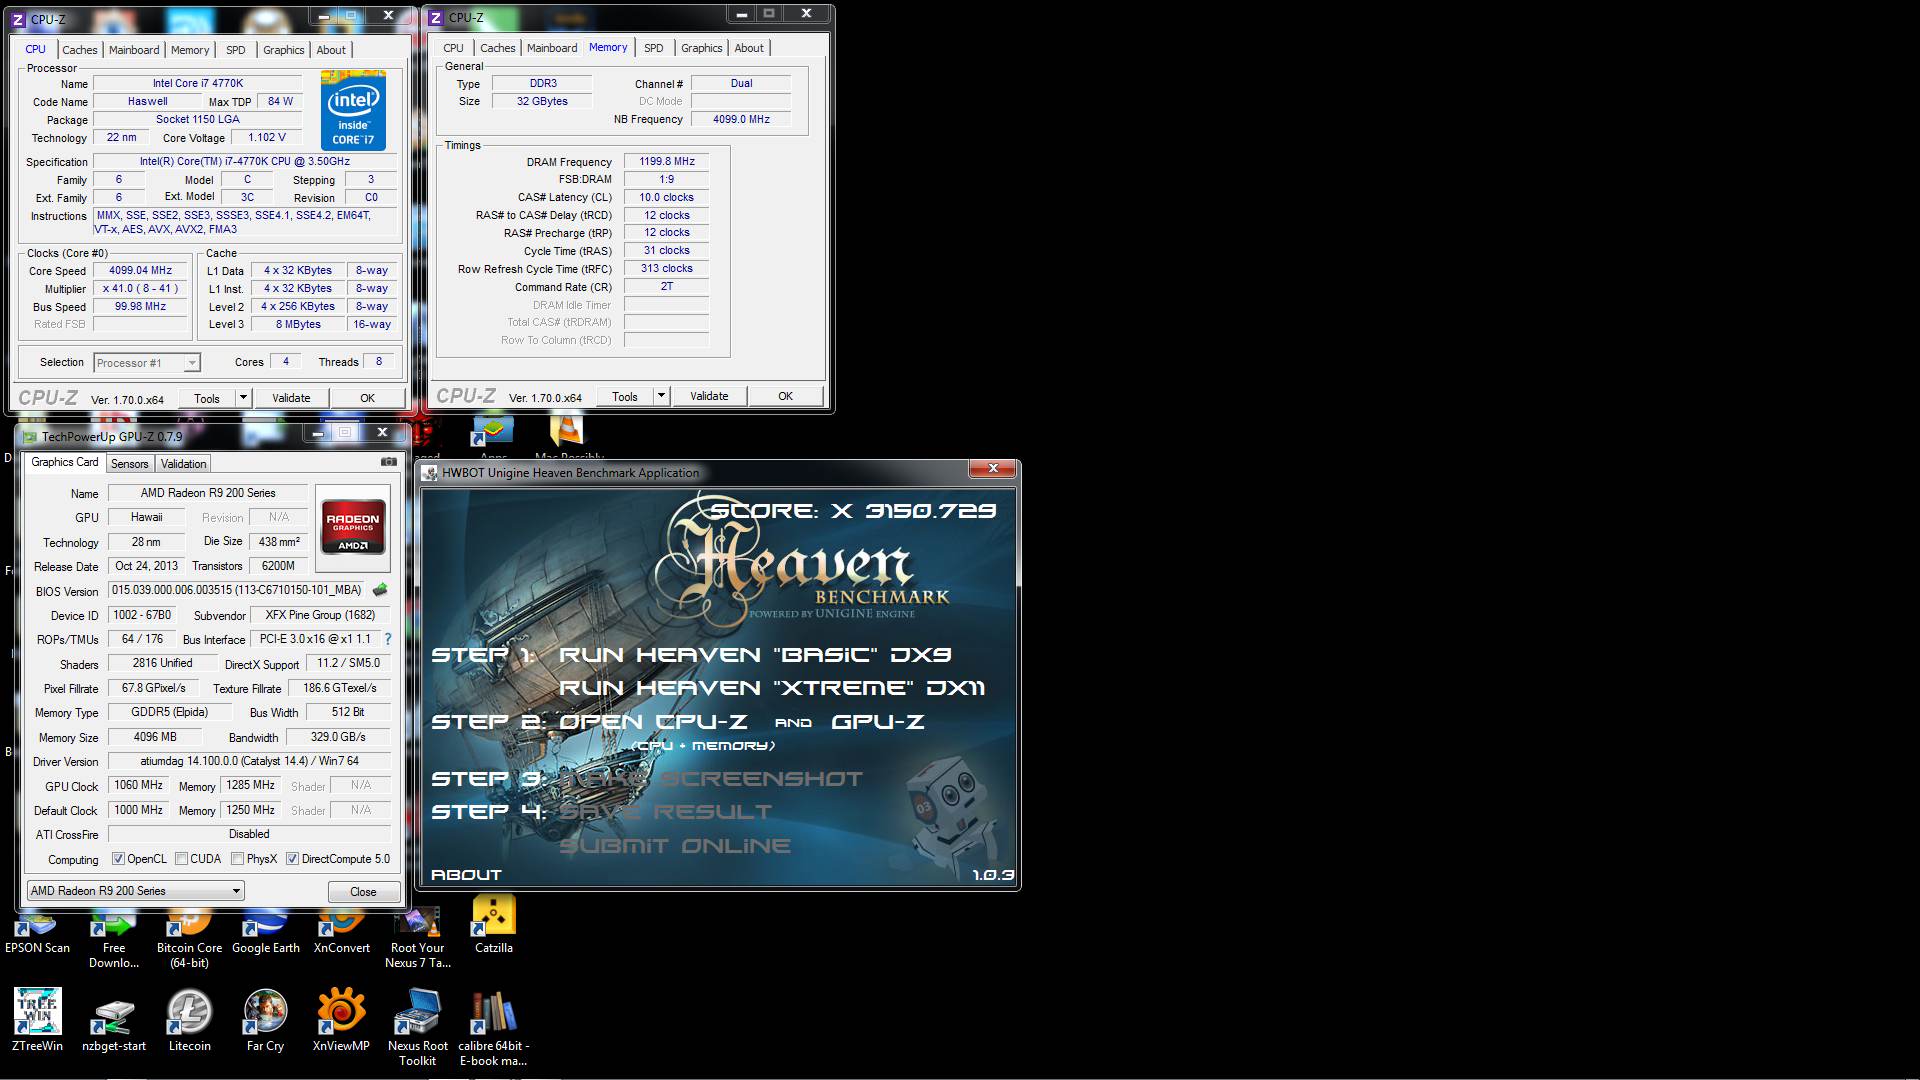Viewport: 1920px width, 1080px height.
Task: Click OK in the left CPU-Z window
Action: tap(367, 398)
